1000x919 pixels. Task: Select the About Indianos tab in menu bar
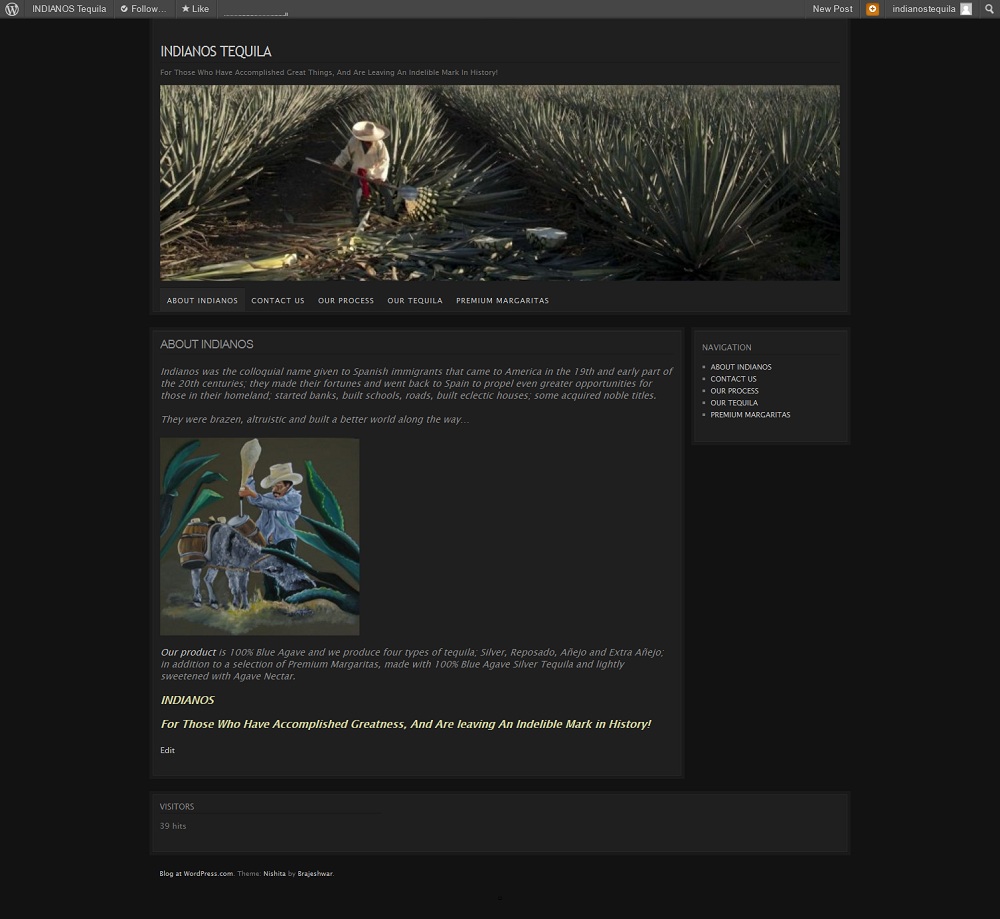tap(202, 301)
